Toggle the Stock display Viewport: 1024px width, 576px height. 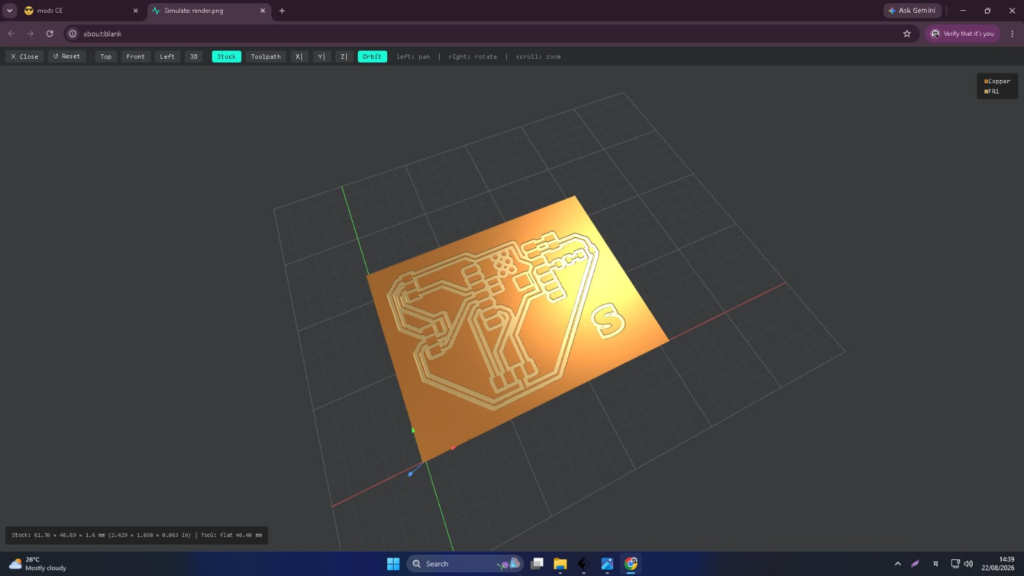[227, 57]
